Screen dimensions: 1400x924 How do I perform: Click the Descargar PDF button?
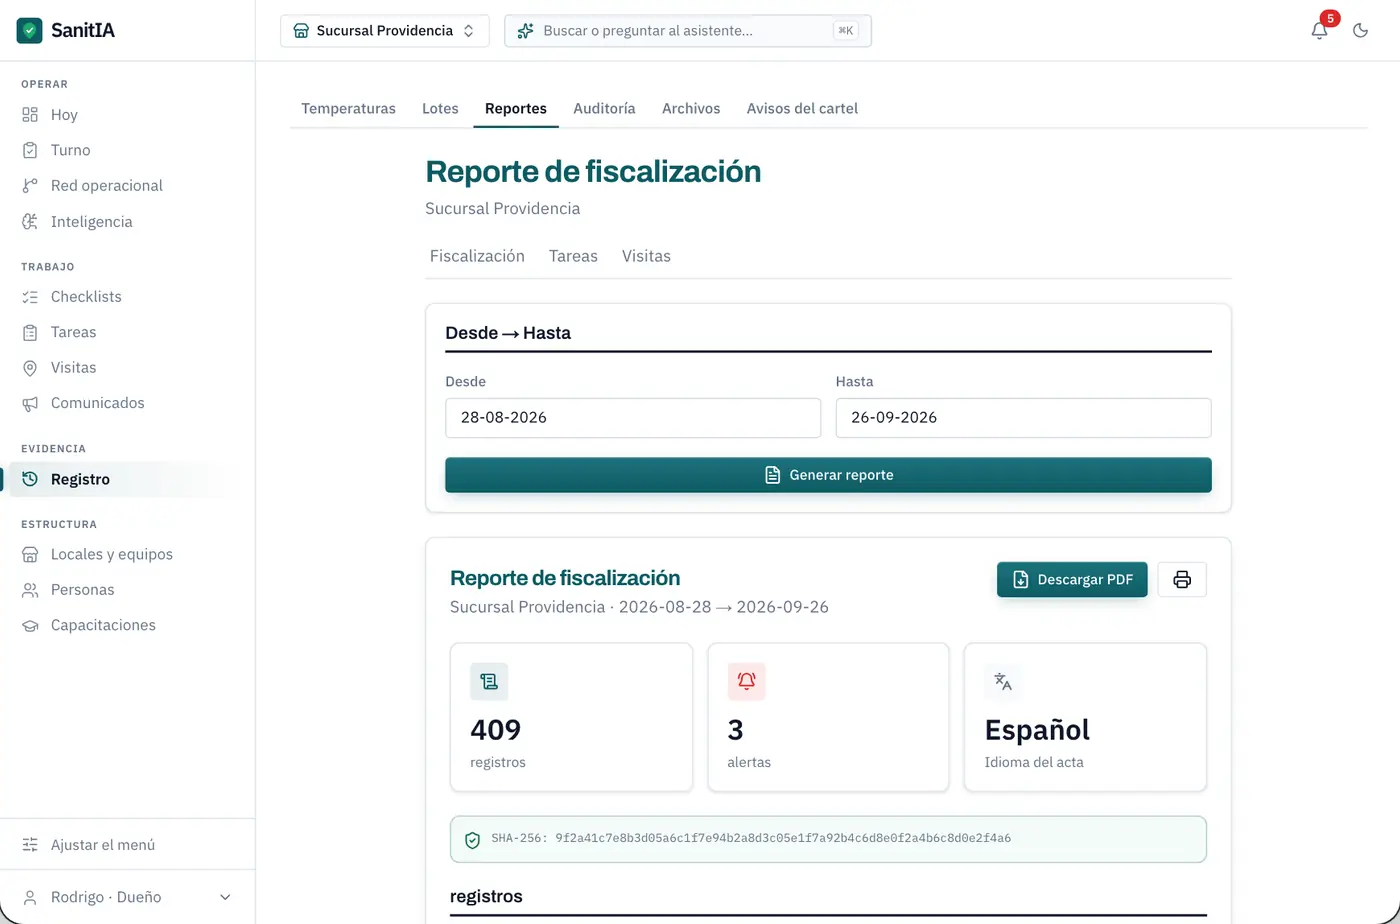pyautogui.click(x=1072, y=580)
